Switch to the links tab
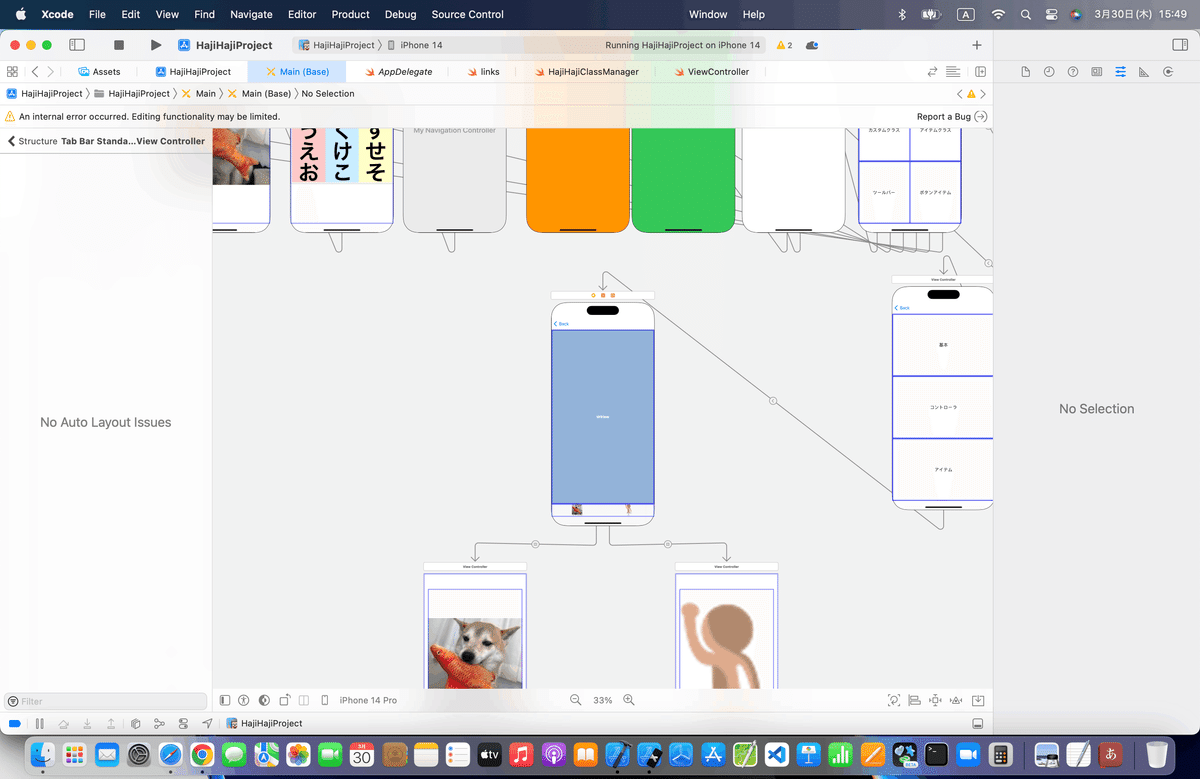 tap(483, 72)
